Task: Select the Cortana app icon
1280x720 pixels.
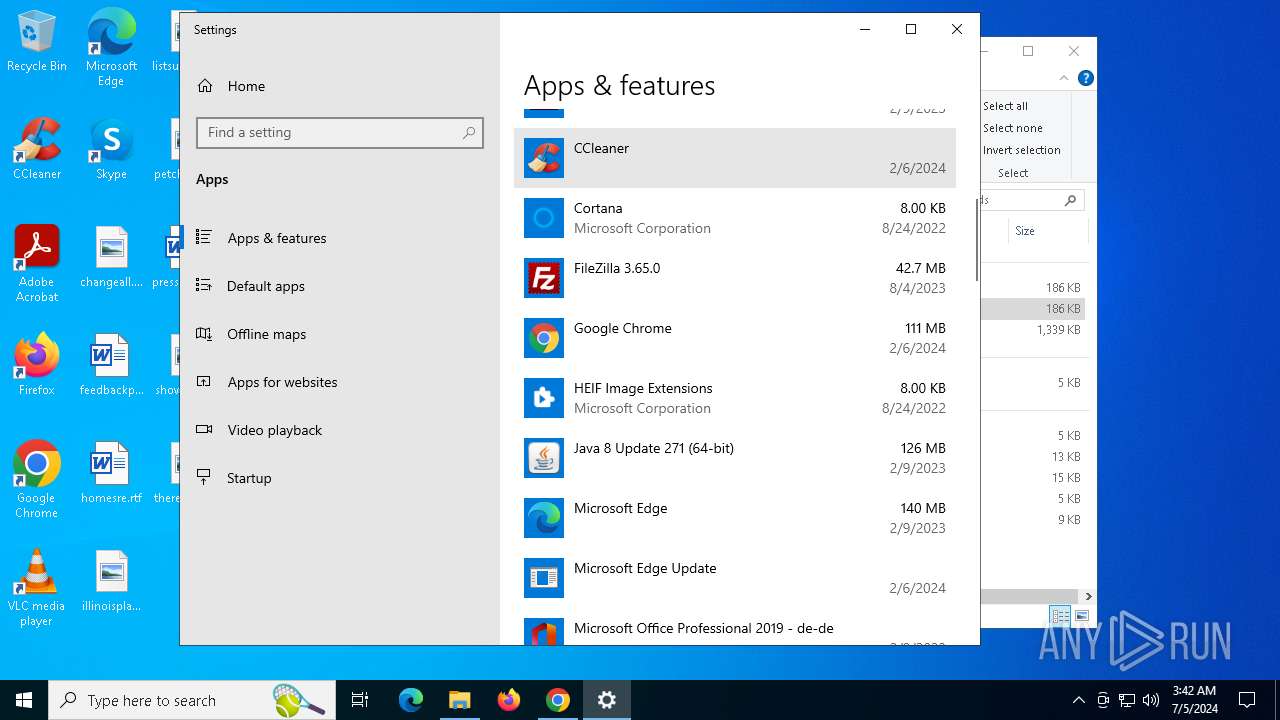Action: [544, 218]
